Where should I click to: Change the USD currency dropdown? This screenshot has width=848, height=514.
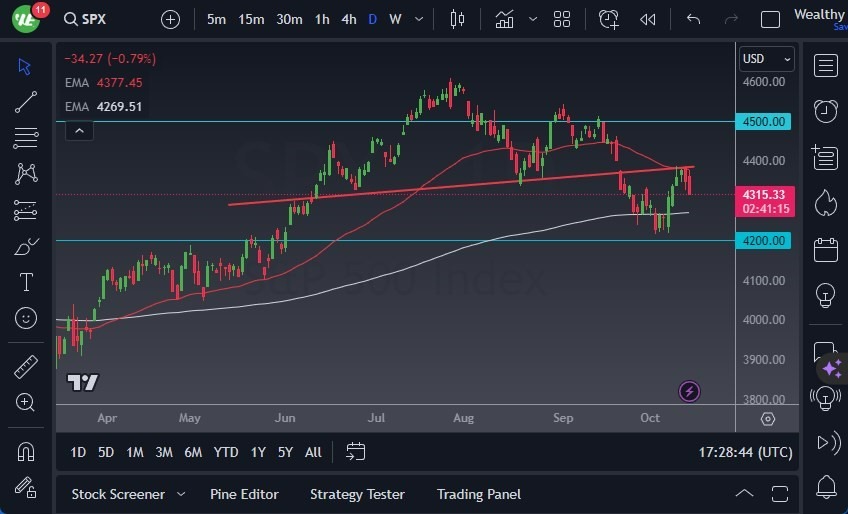pos(767,58)
